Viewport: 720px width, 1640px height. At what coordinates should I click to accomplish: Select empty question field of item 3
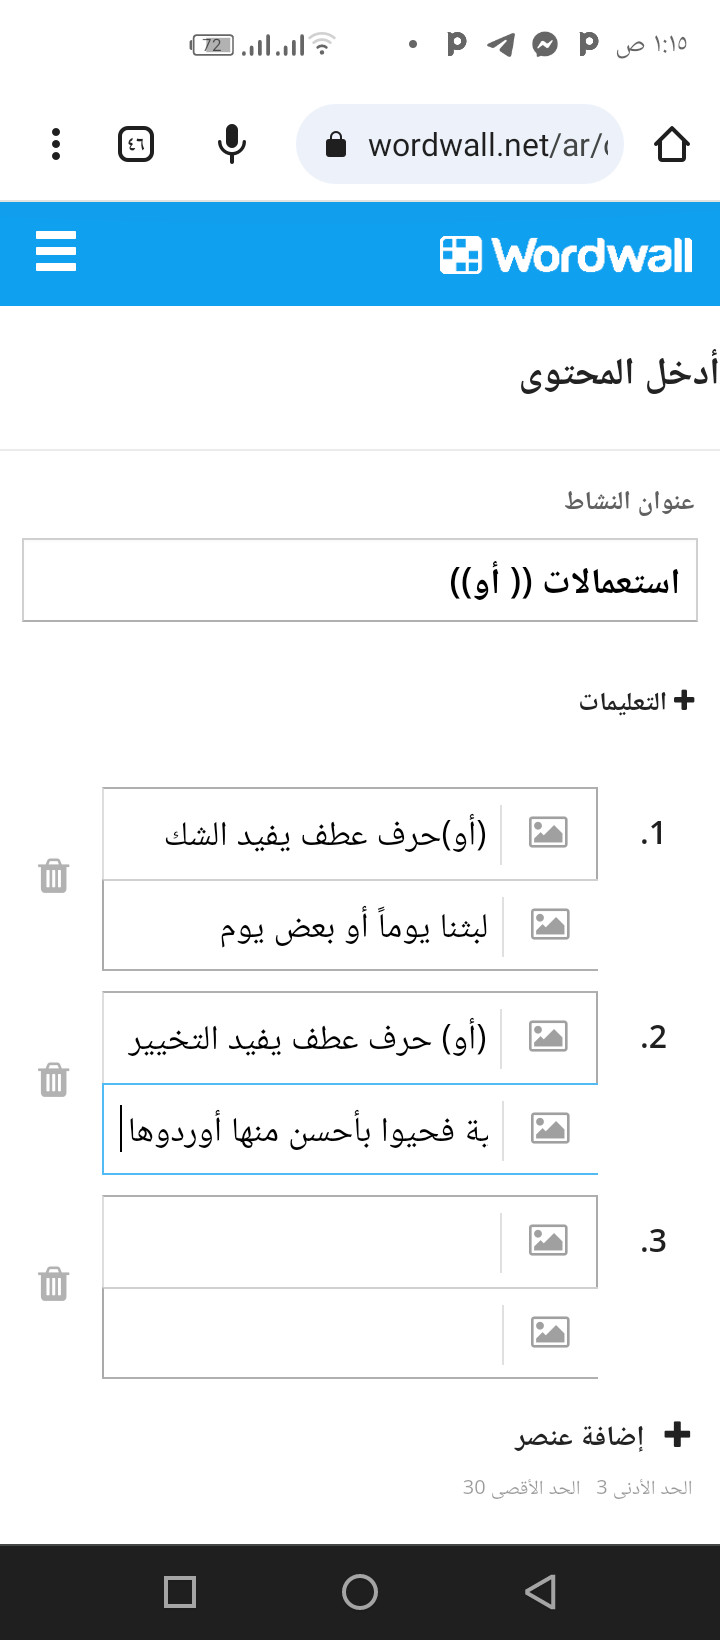(301, 1241)
